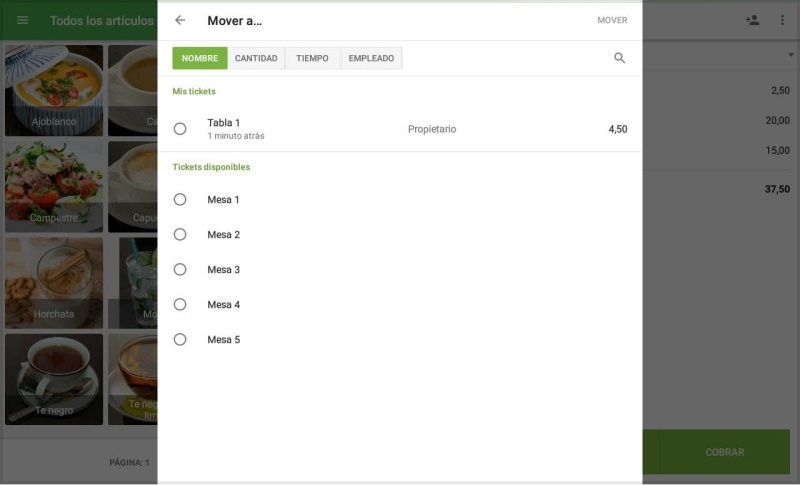Click the 'Mesa 3' ticket label
The height and width of the screenshot is (485, 800).
[223, 270]
